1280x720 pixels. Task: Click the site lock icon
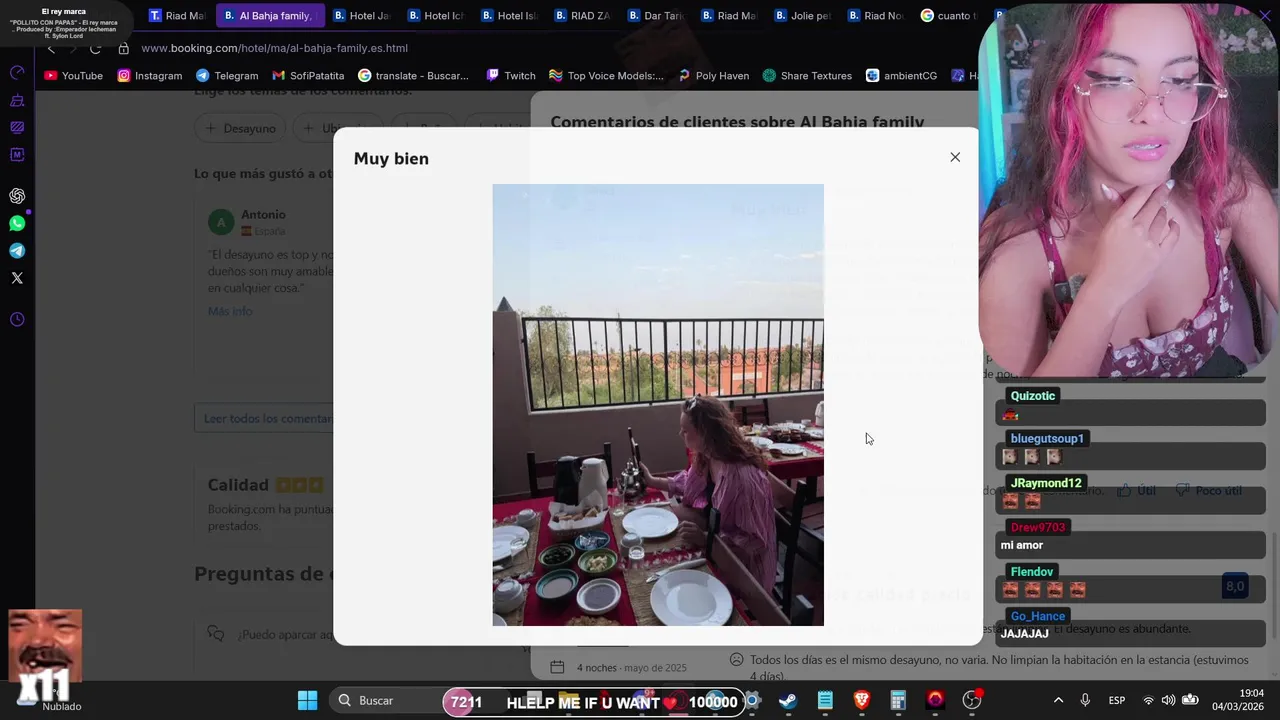point(123,48)
